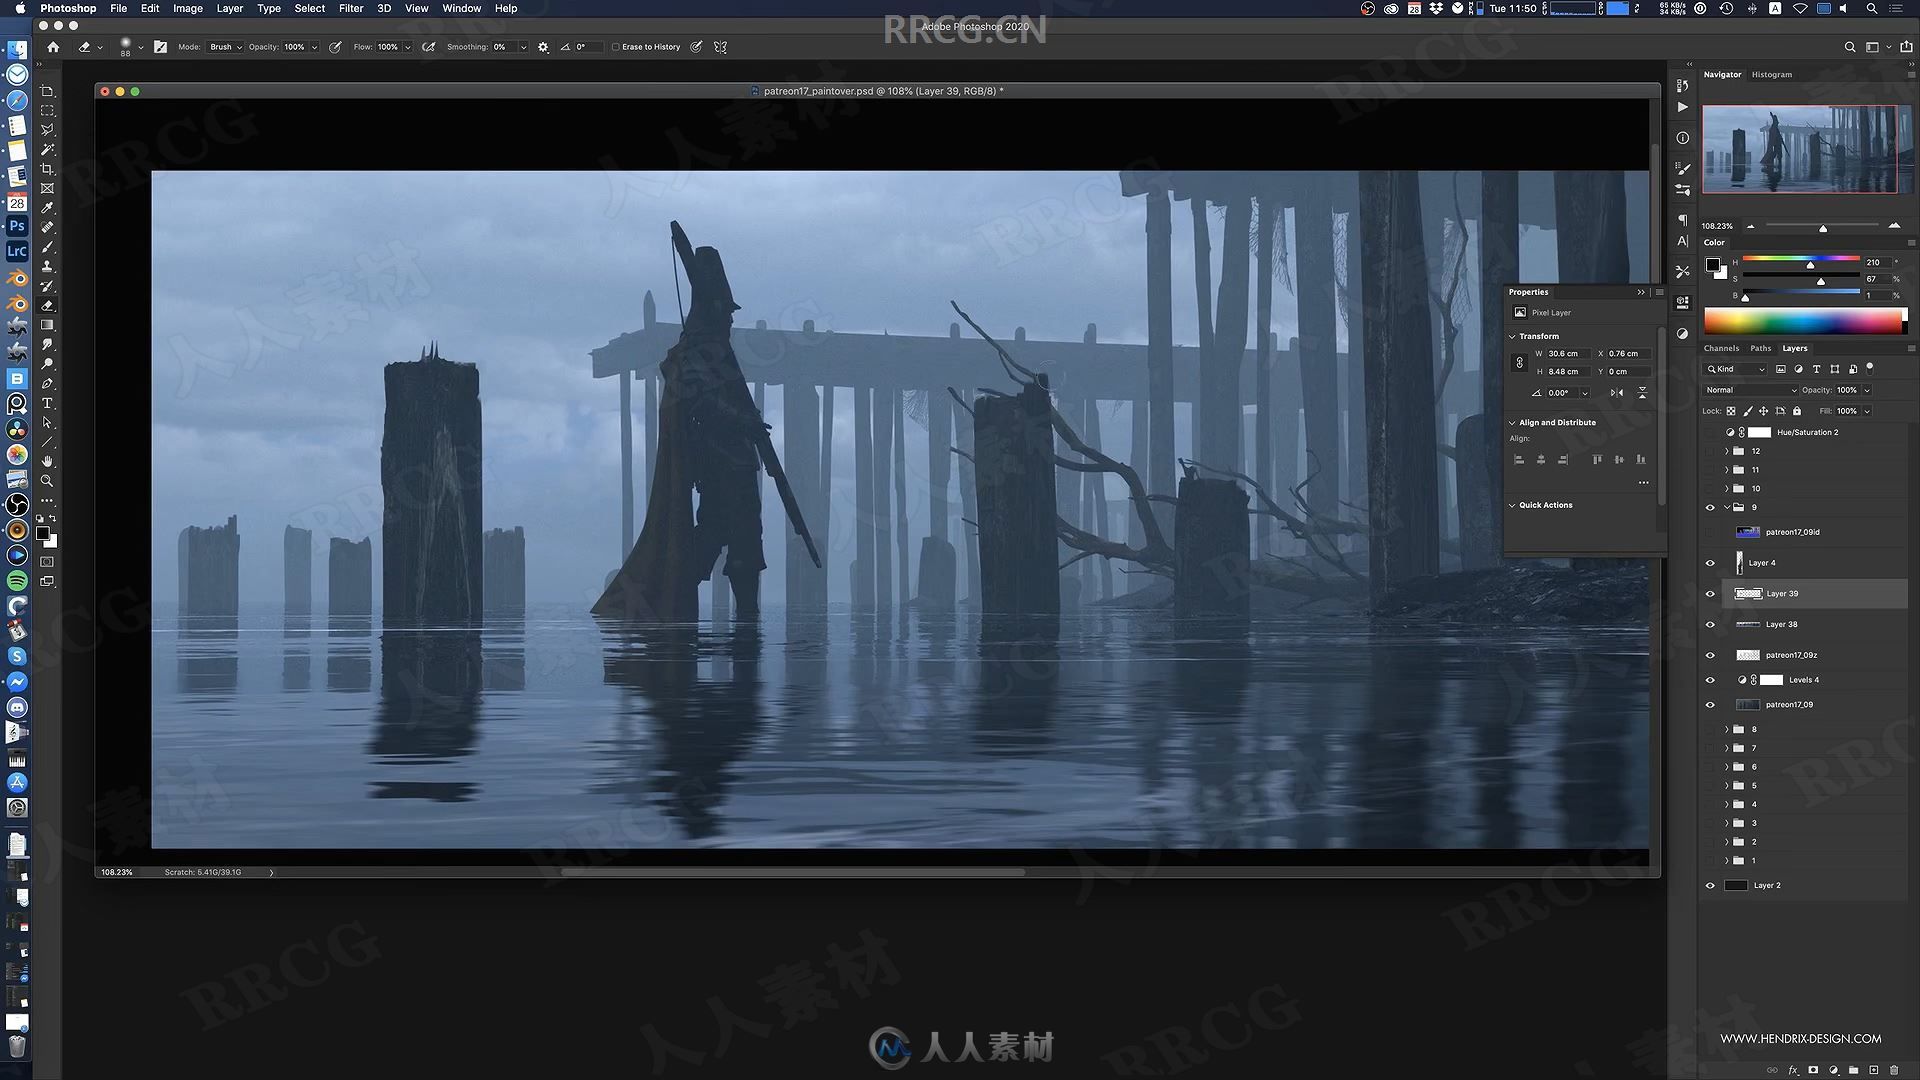The width and height of the screenshot is (1920, 1080).
Task: Collapse Quick Actions section
Action: pos(1512,506)
